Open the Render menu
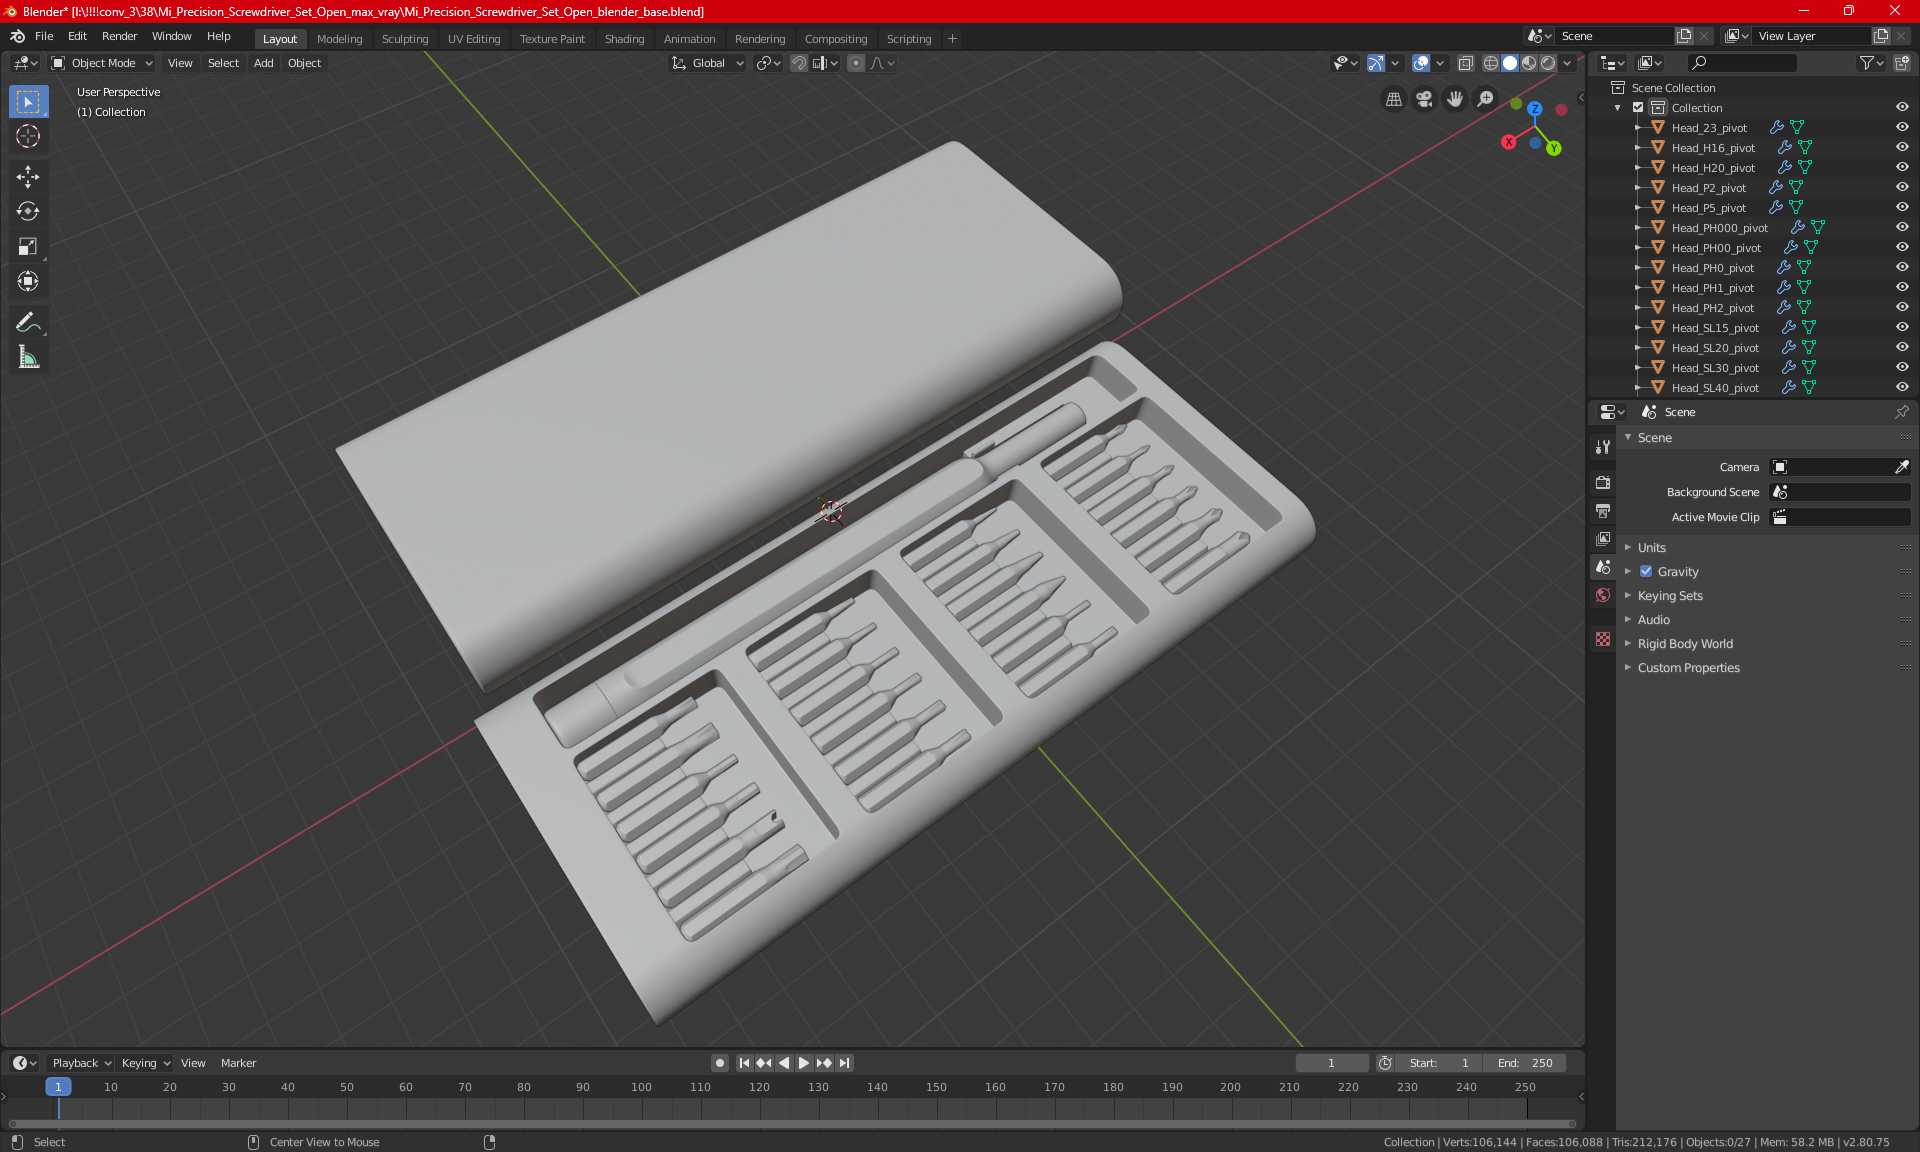Viewport: 1920px width, 1152px height. tap(119, 36)
